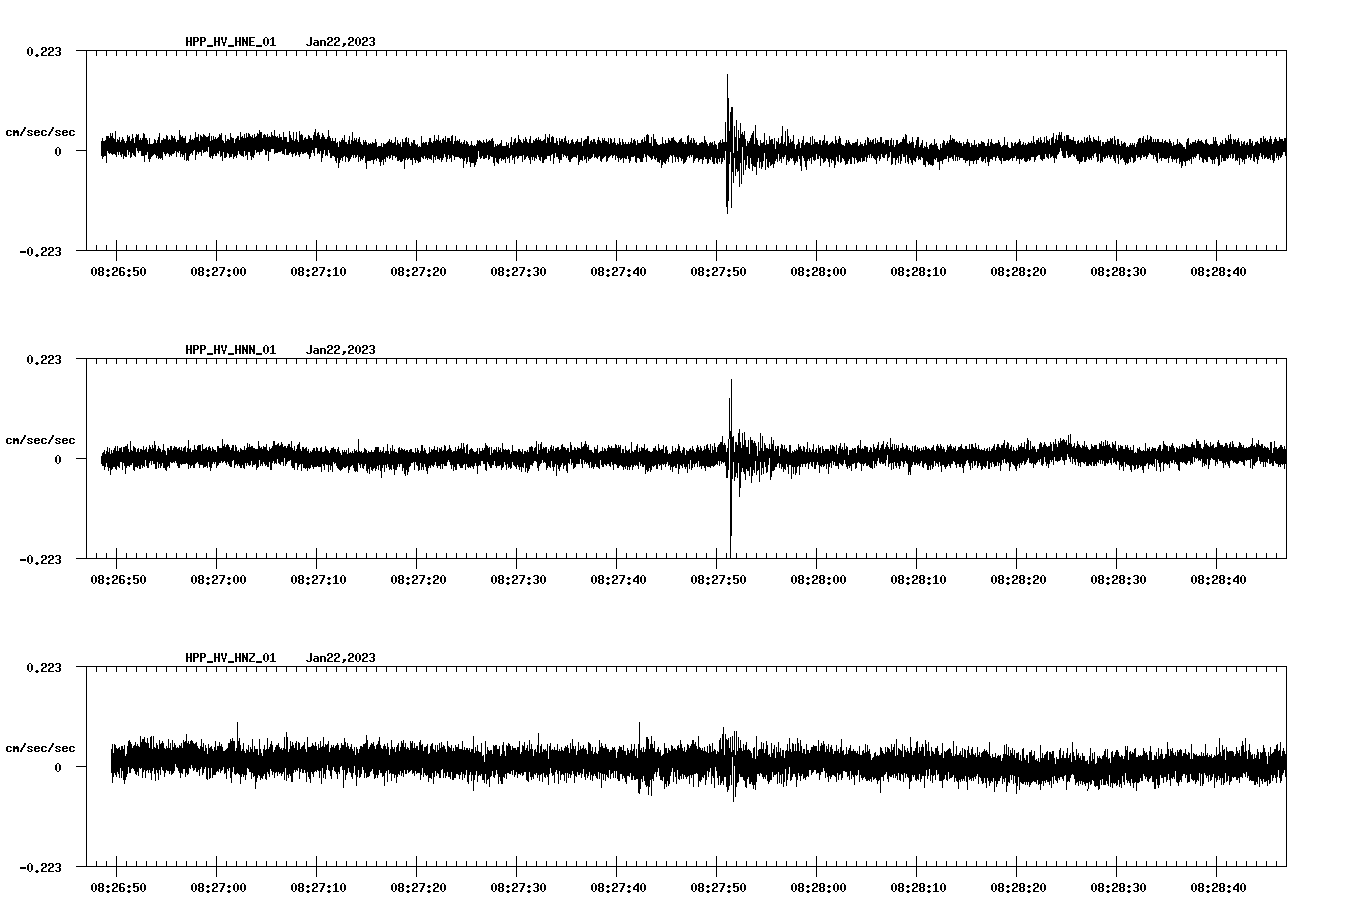Click the cm/sec/sec unit label of the bottom trace
Screen dimensions: 1358x924
(41, 747)
